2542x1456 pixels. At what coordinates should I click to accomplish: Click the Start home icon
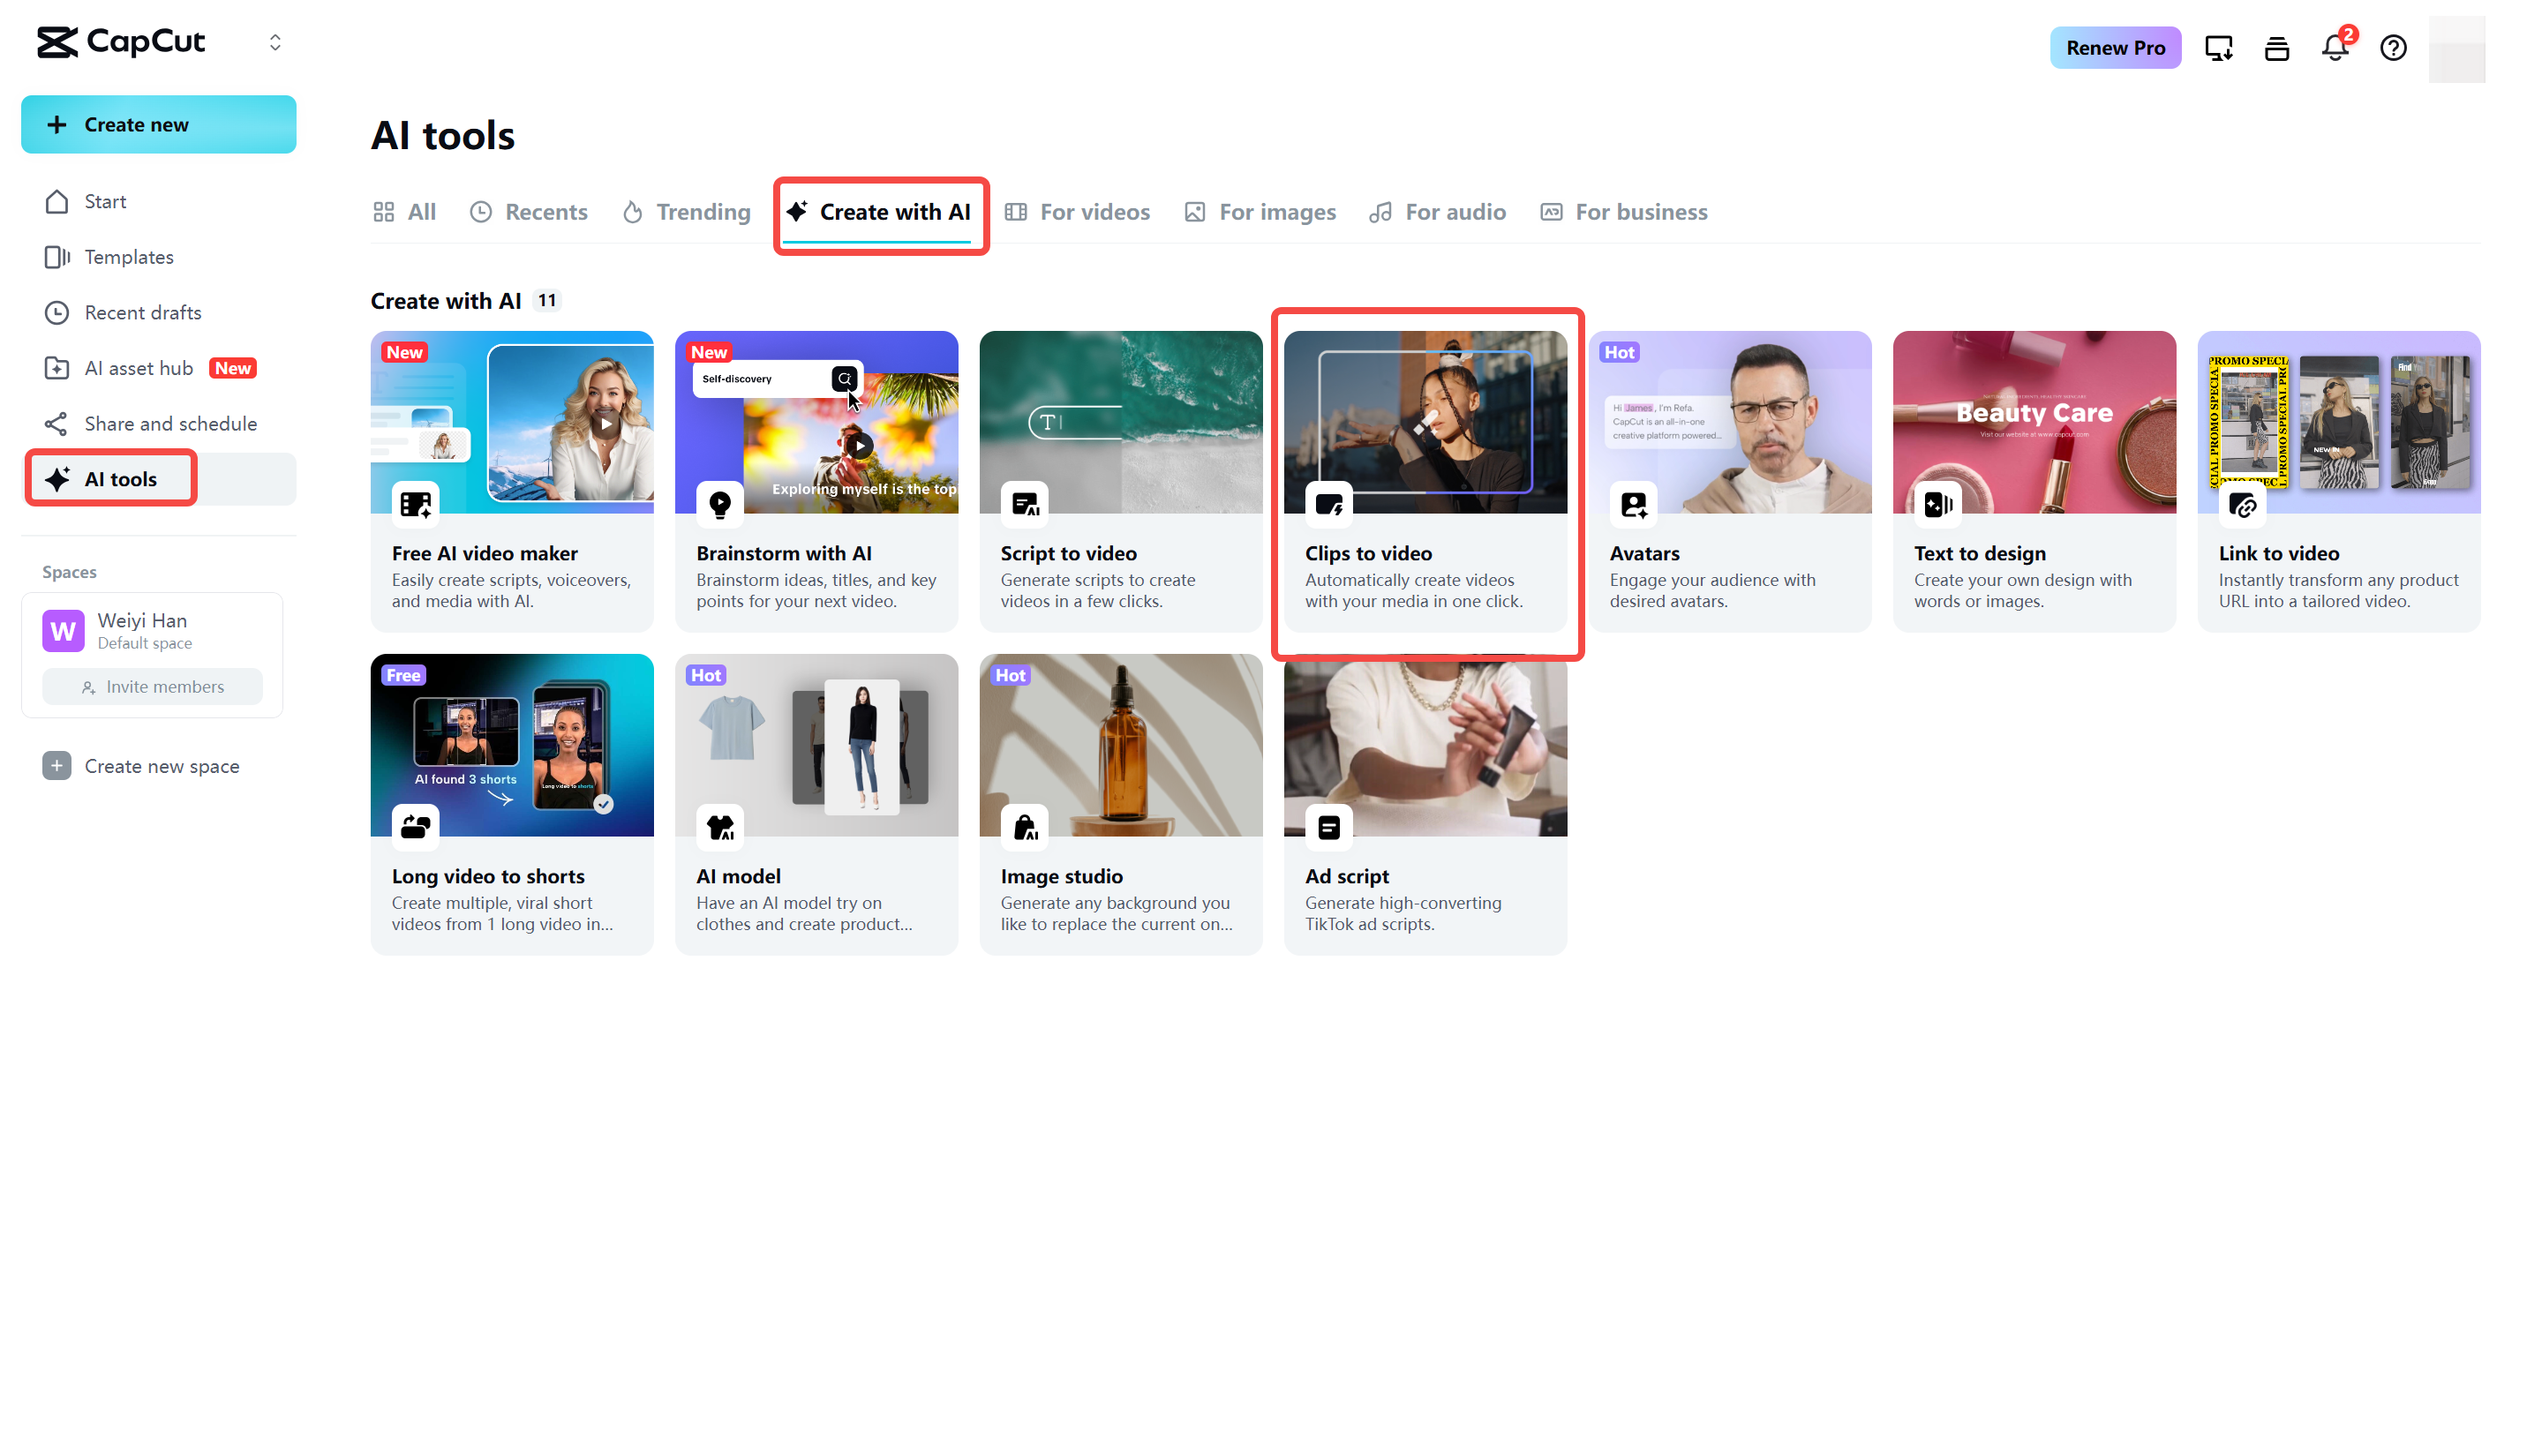pyautogui.click(x=56, y=202)
